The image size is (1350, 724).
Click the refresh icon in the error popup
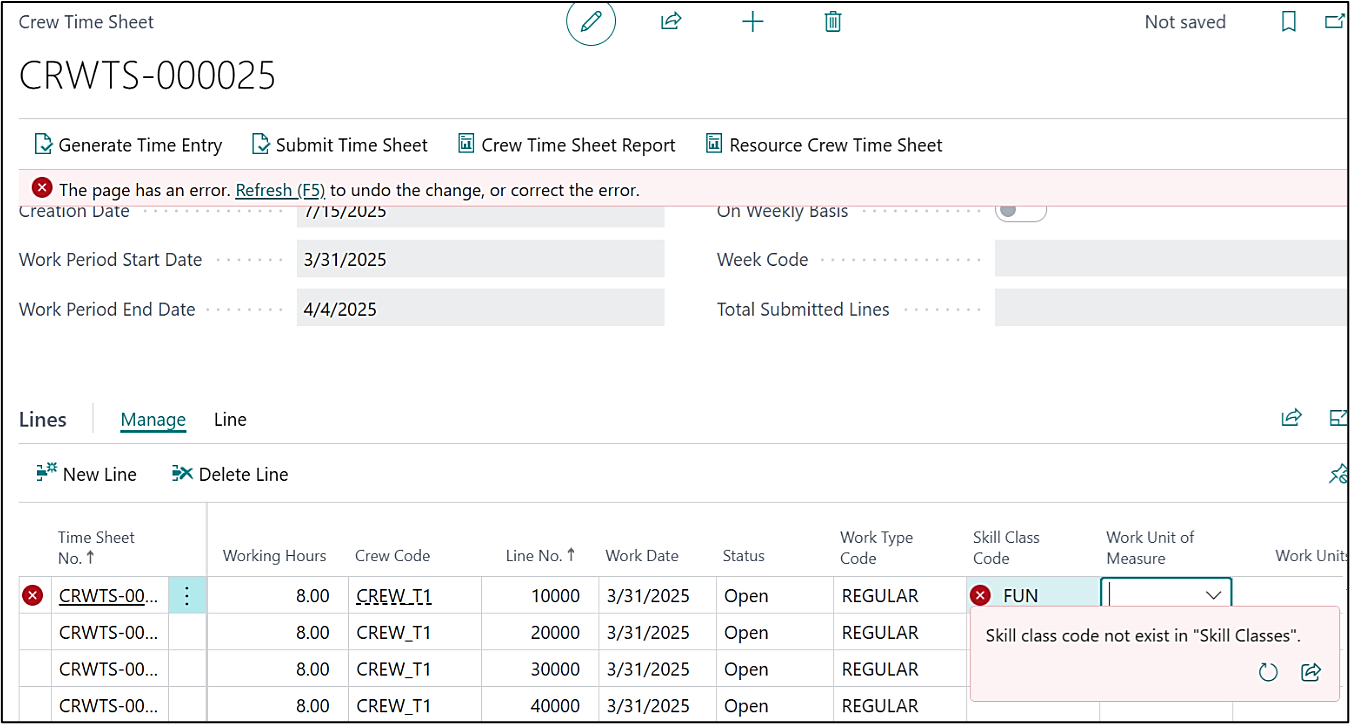click(x=1268, y=672)
